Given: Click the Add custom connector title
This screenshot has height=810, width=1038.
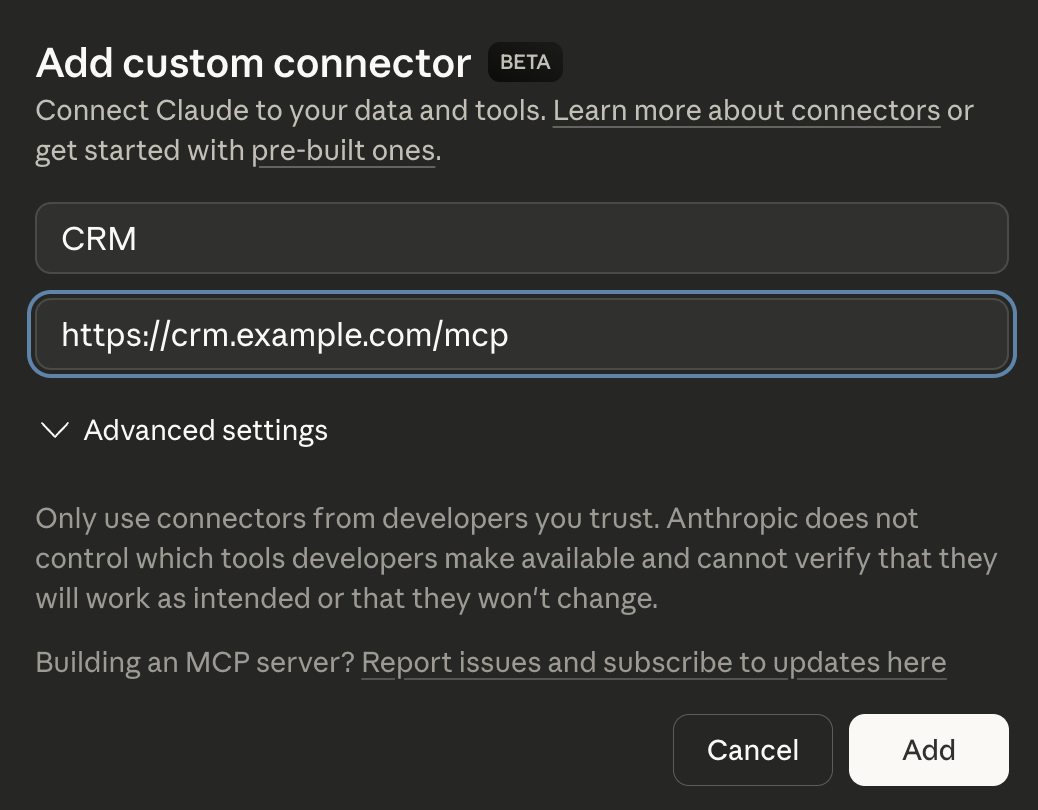Looking at the screenshot, I should click(x=252, y=62).
